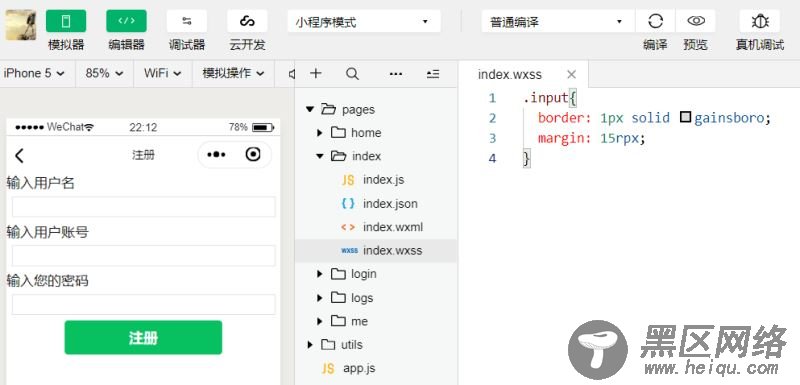This screenshot has width=800, height=385.
Task: Go back with simulator back arrow
Action: point(19,156)
